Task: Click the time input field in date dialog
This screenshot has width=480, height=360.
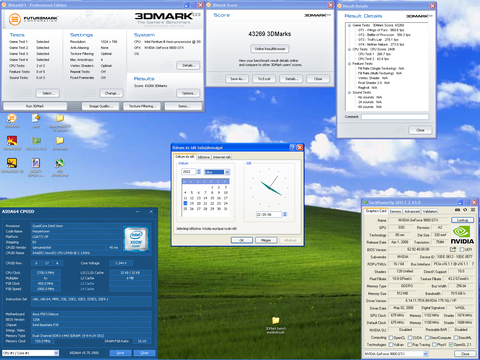Action: coord(269,214)
